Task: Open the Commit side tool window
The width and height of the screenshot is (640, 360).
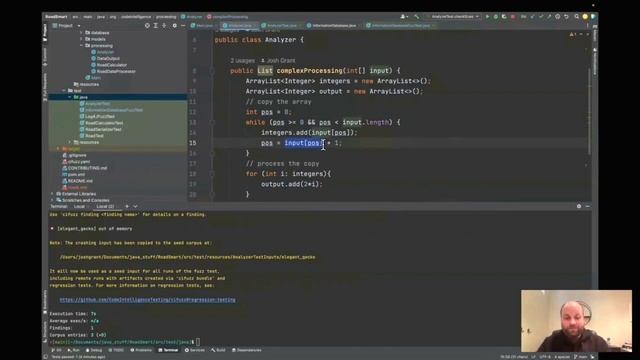Action: tap(45, 57)
